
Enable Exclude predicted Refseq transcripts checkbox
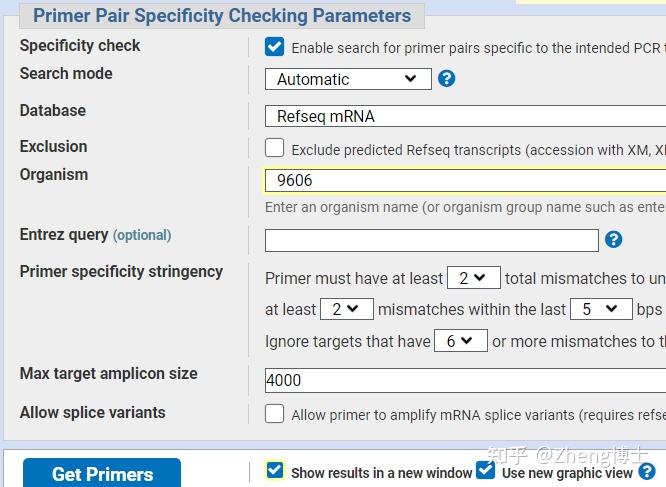274,148
